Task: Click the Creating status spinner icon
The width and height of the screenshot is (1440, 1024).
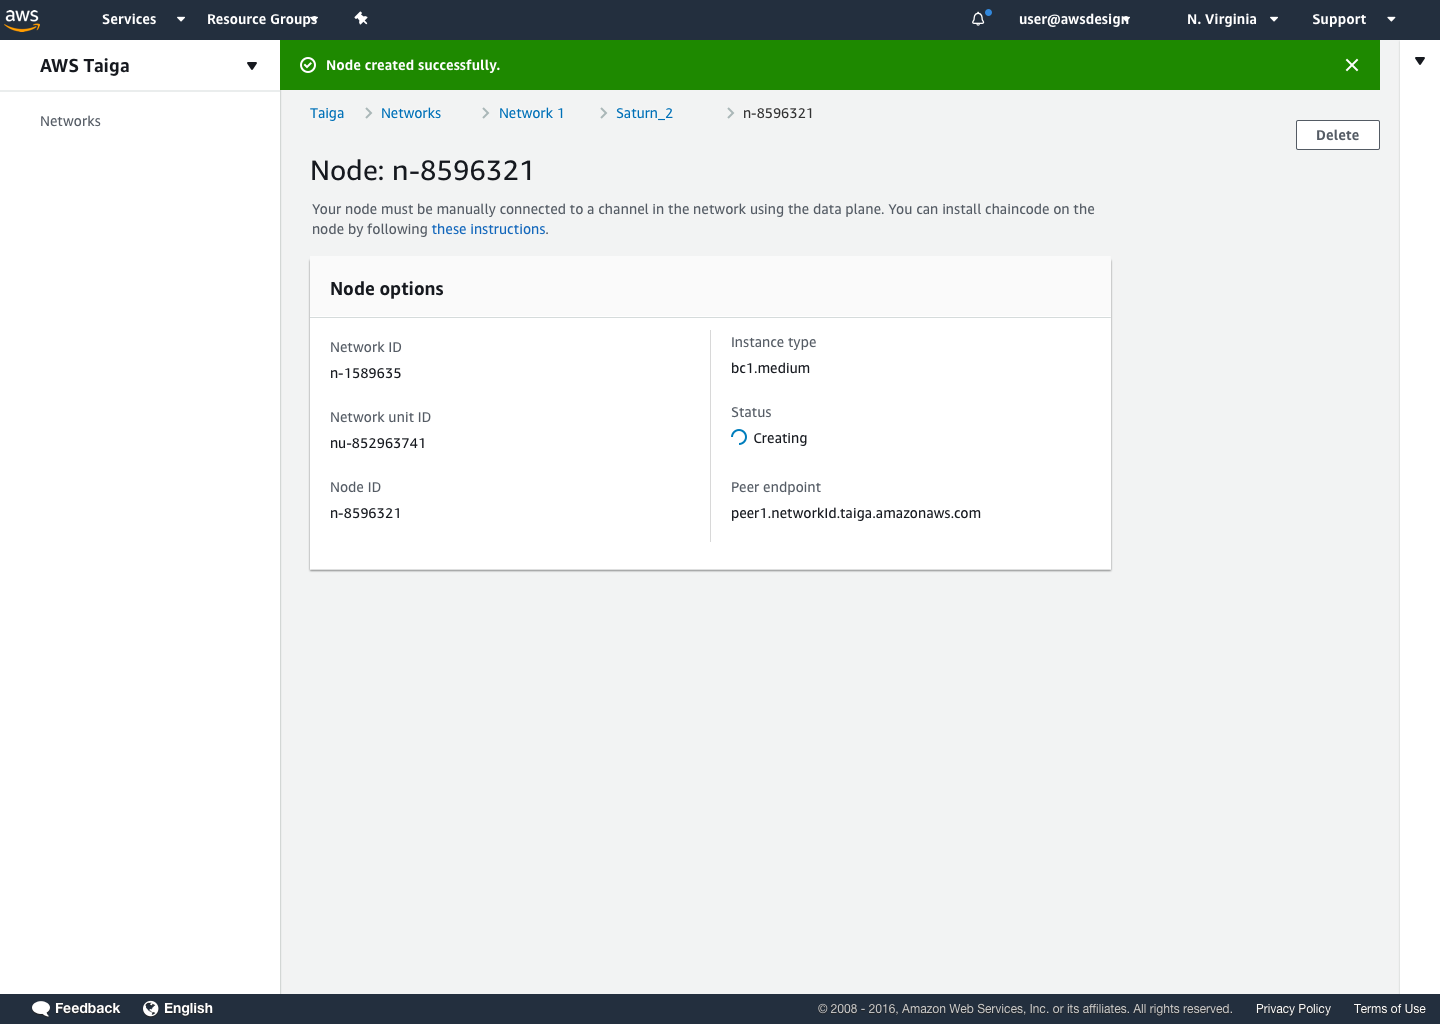Action: [x=739, y=438]
